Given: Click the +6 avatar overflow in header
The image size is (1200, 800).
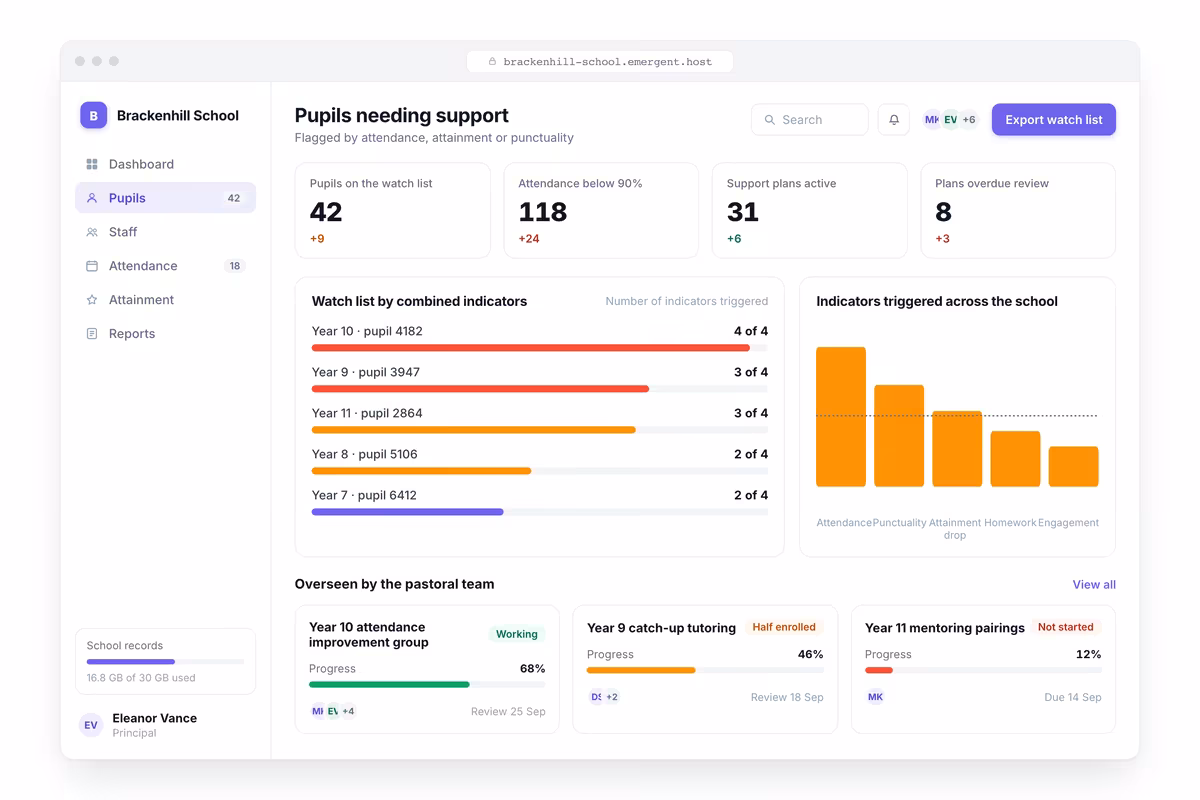Looking at the screenshot, I should 969,120.
